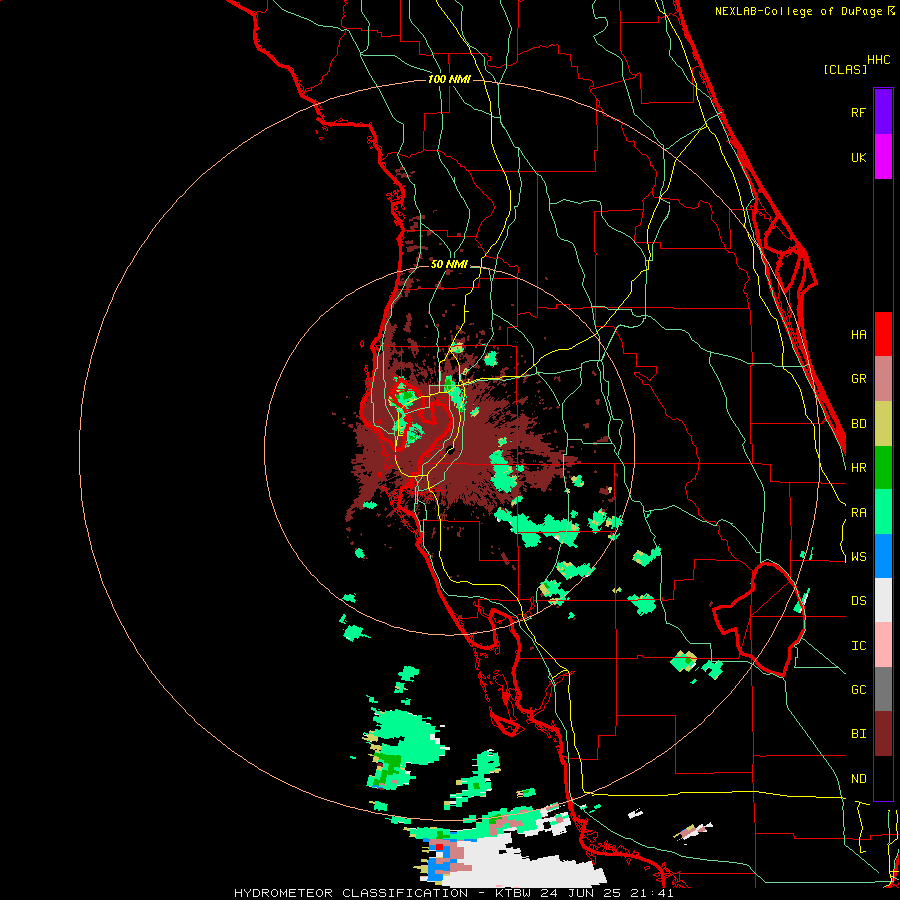Click the GC legend label

(858, 690)
